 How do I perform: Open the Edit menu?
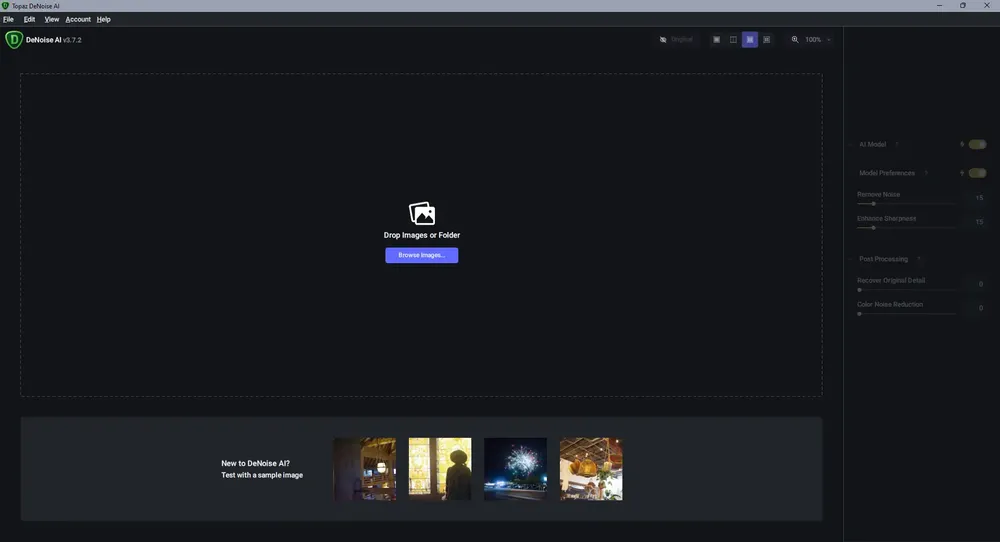coord(29,19)
